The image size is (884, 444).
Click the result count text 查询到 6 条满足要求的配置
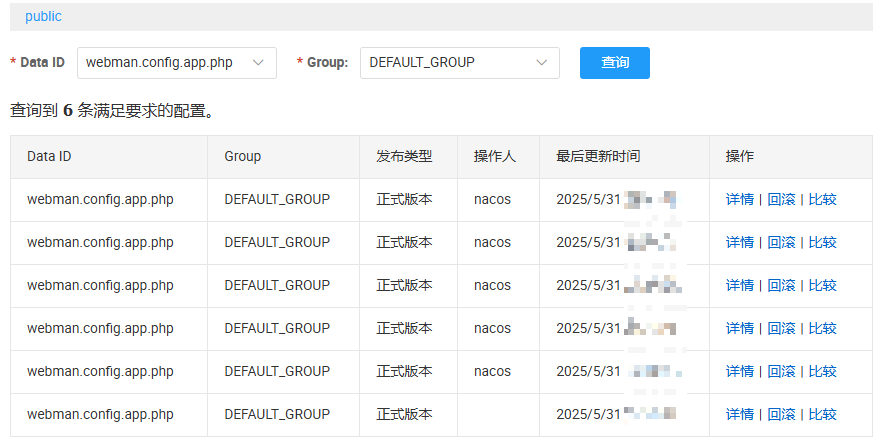click(x=113, y=110)
